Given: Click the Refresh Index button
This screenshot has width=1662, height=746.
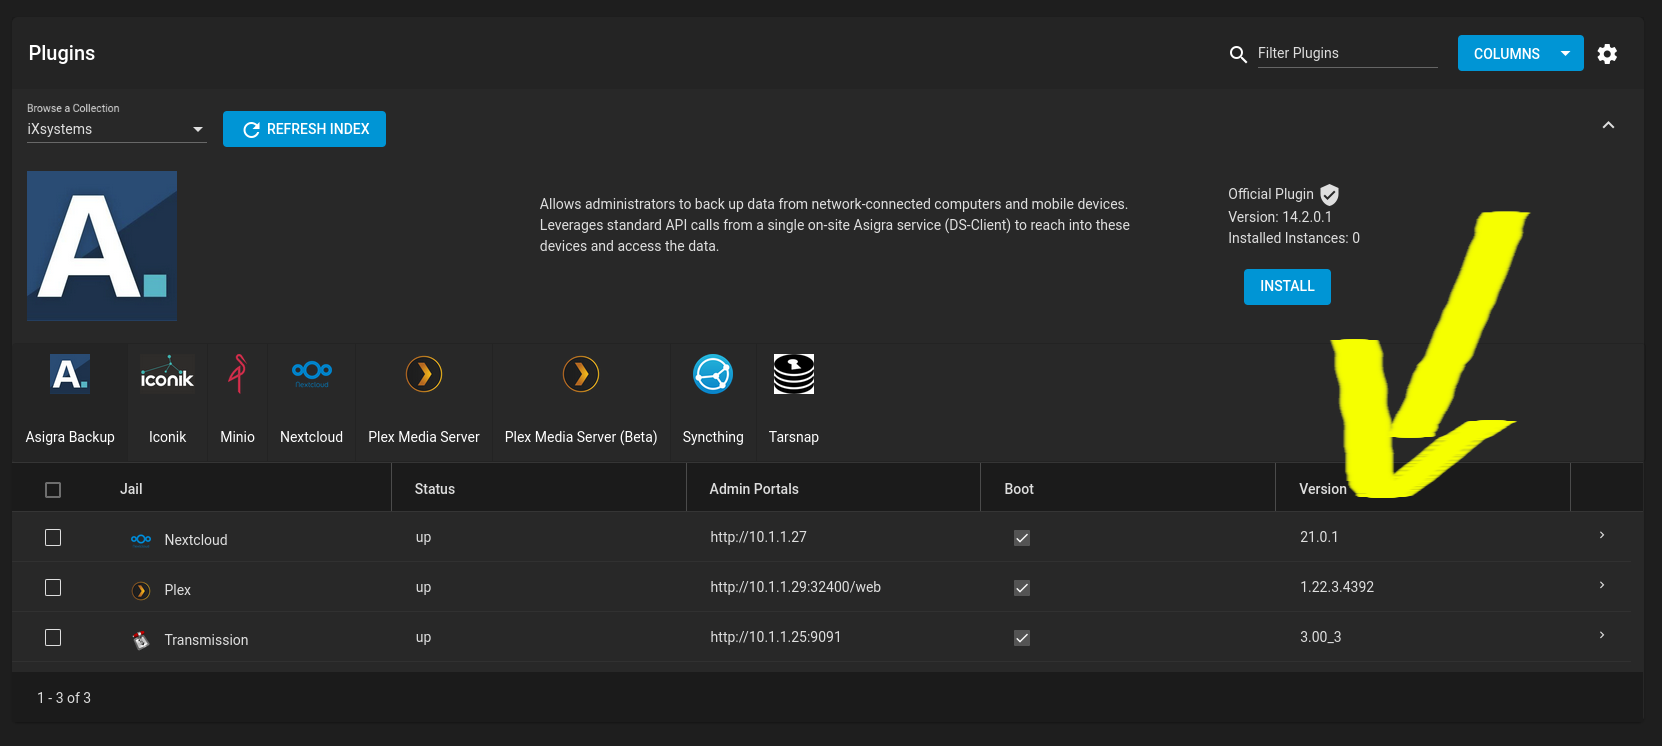Looking at the screenshot, I should point(304,129).
